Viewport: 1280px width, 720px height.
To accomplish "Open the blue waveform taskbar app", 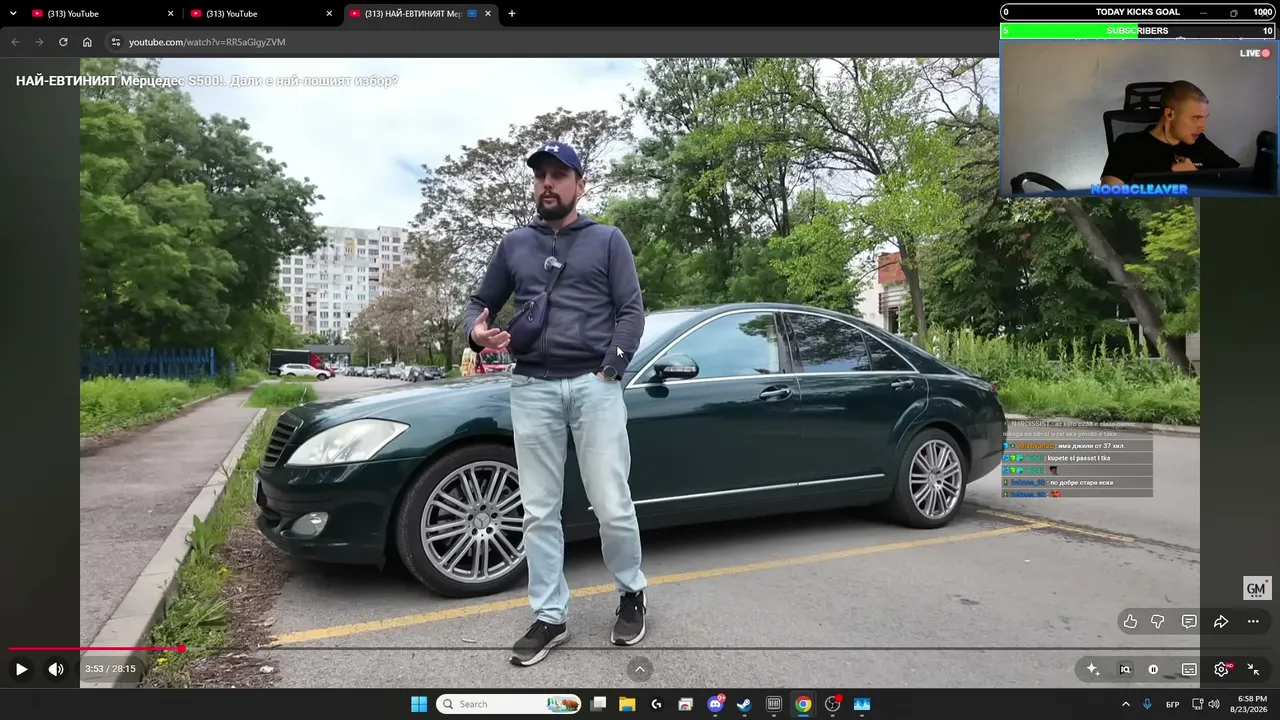I will (862, 704).
